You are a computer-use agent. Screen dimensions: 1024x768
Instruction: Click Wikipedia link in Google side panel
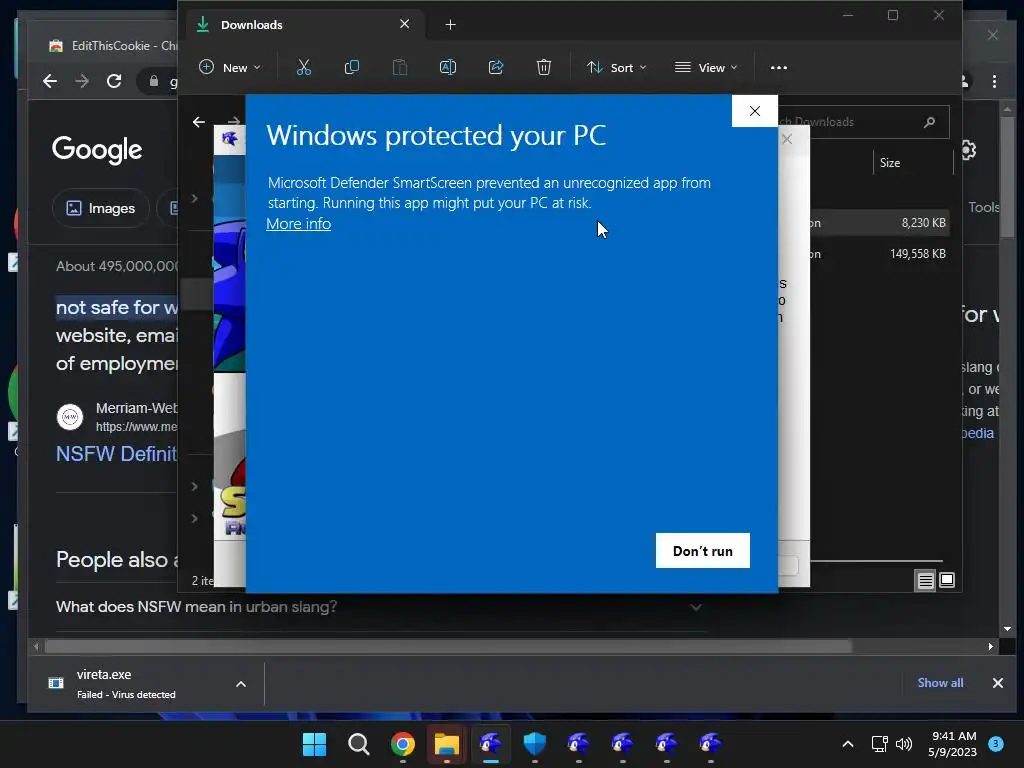coord(978,433)
